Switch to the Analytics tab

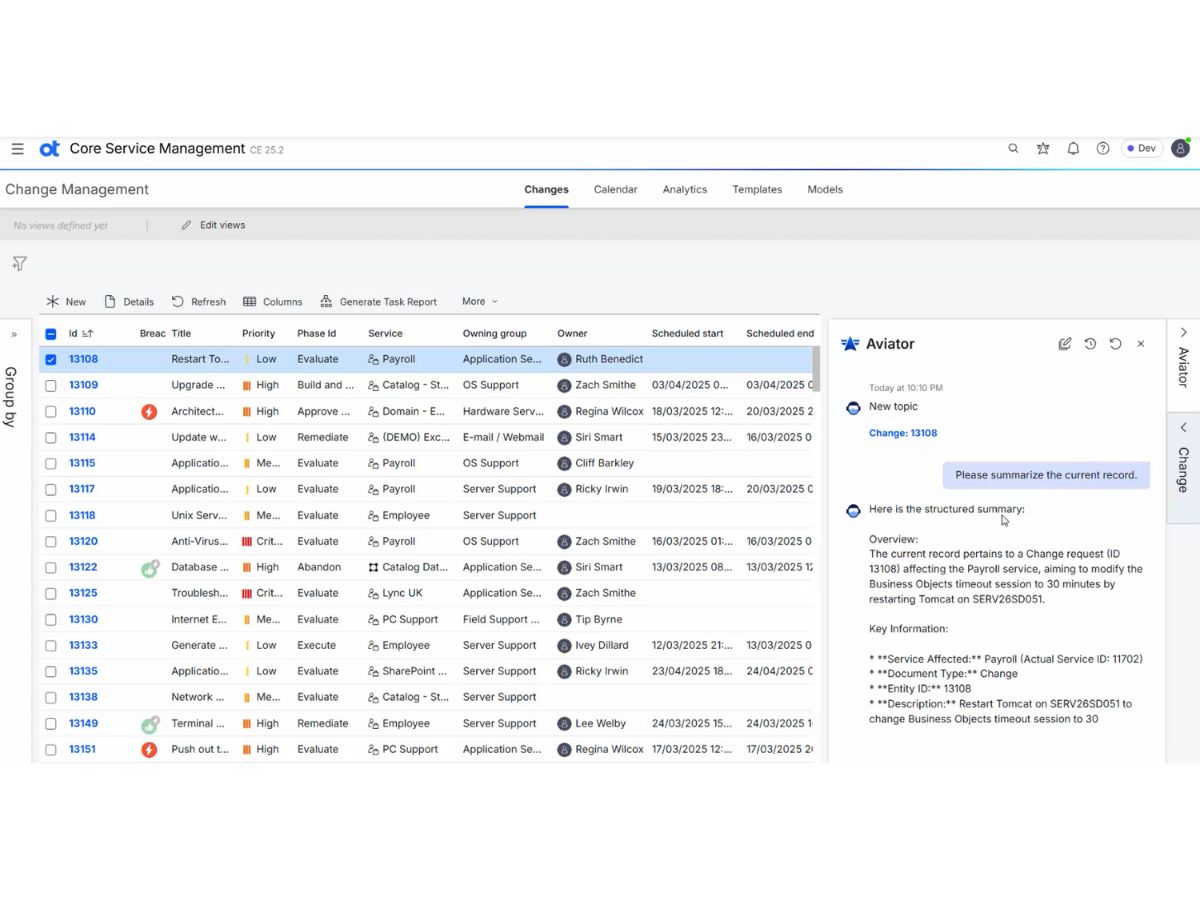tap(685, 189)
